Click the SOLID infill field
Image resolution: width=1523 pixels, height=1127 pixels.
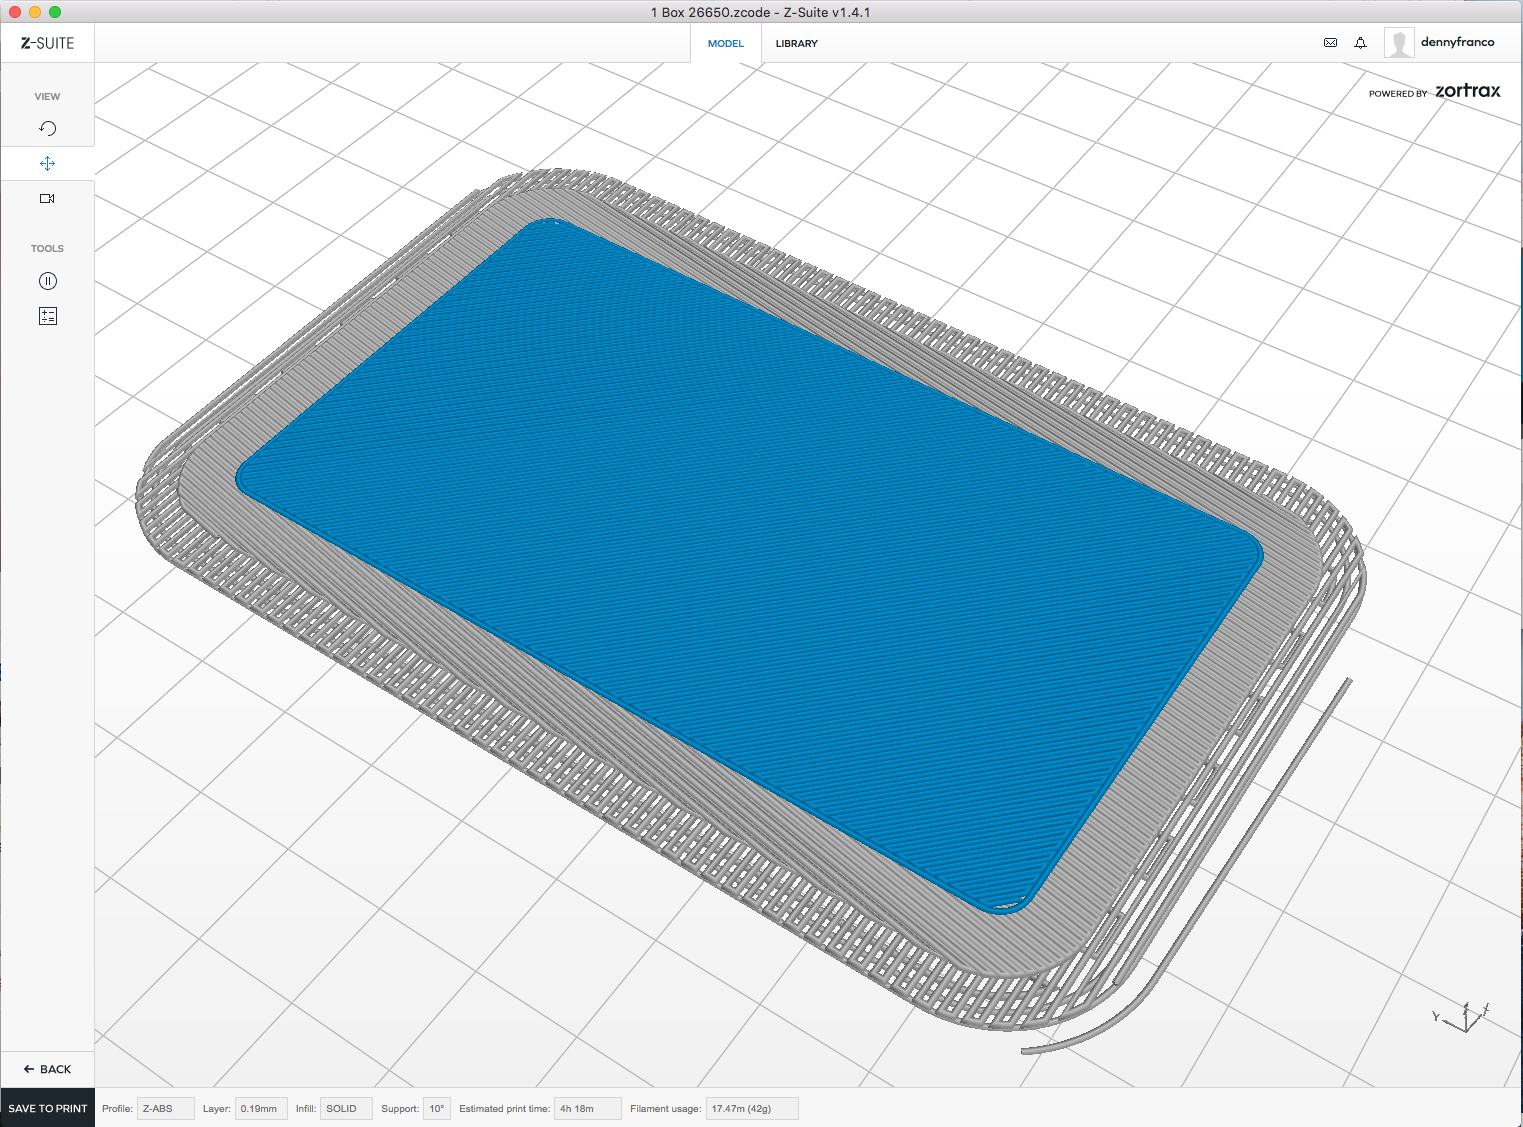pyautogui.click(x=345, y=1108)
